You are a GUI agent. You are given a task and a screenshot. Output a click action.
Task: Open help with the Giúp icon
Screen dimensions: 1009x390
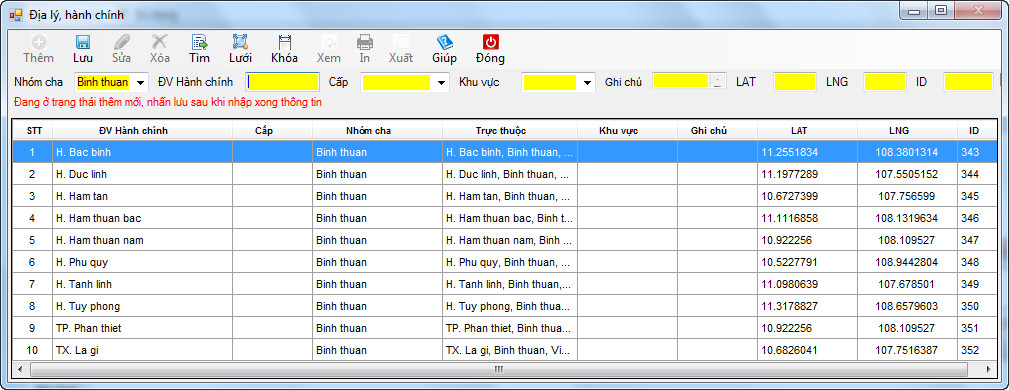(444, 43)
